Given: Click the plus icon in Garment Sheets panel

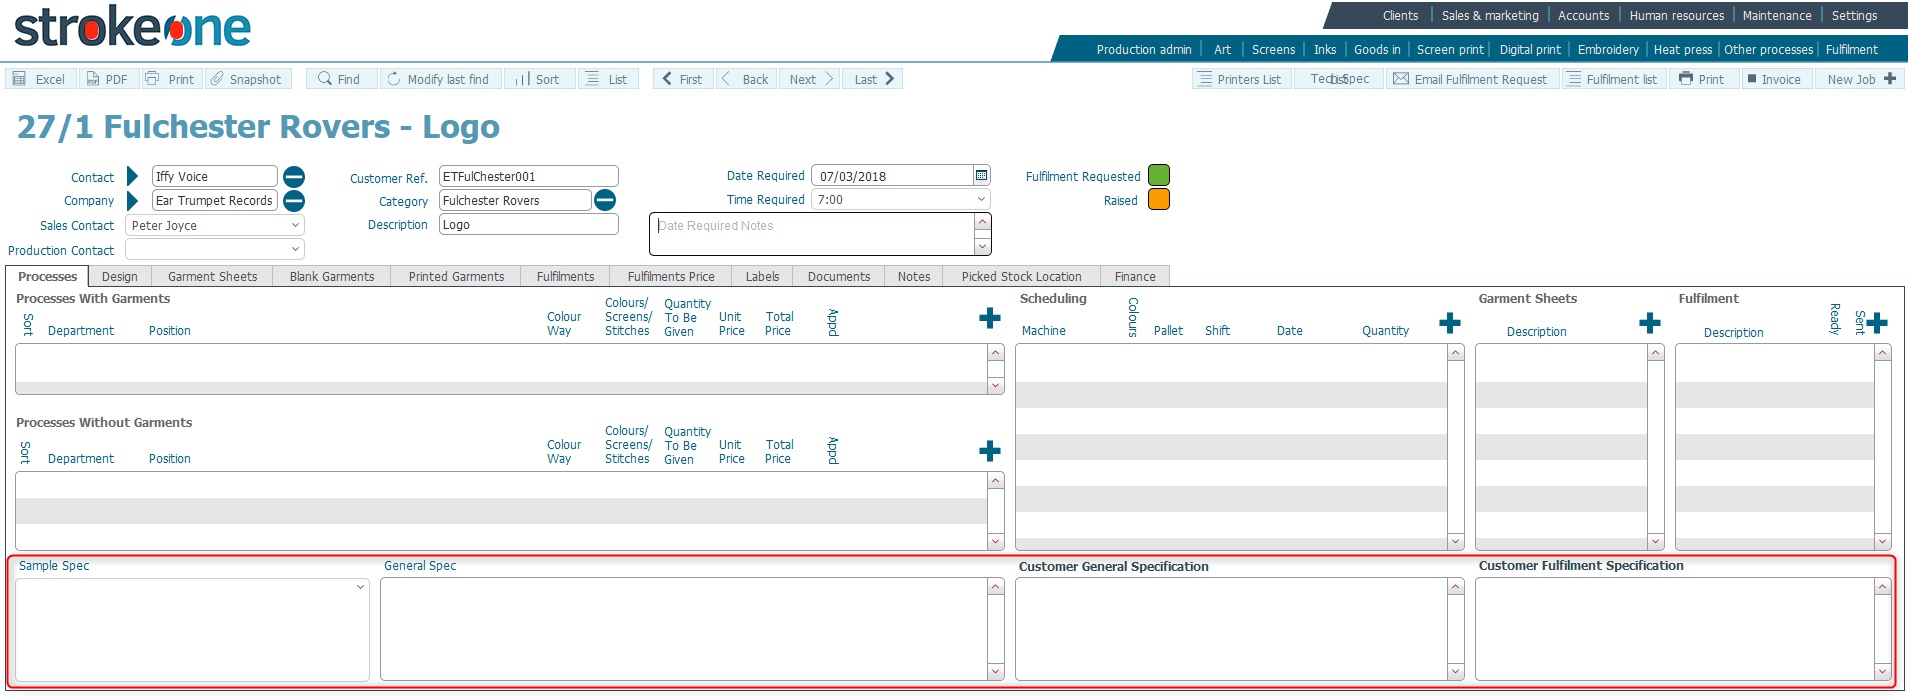Looking at the screenshot, I should 1649,323.
